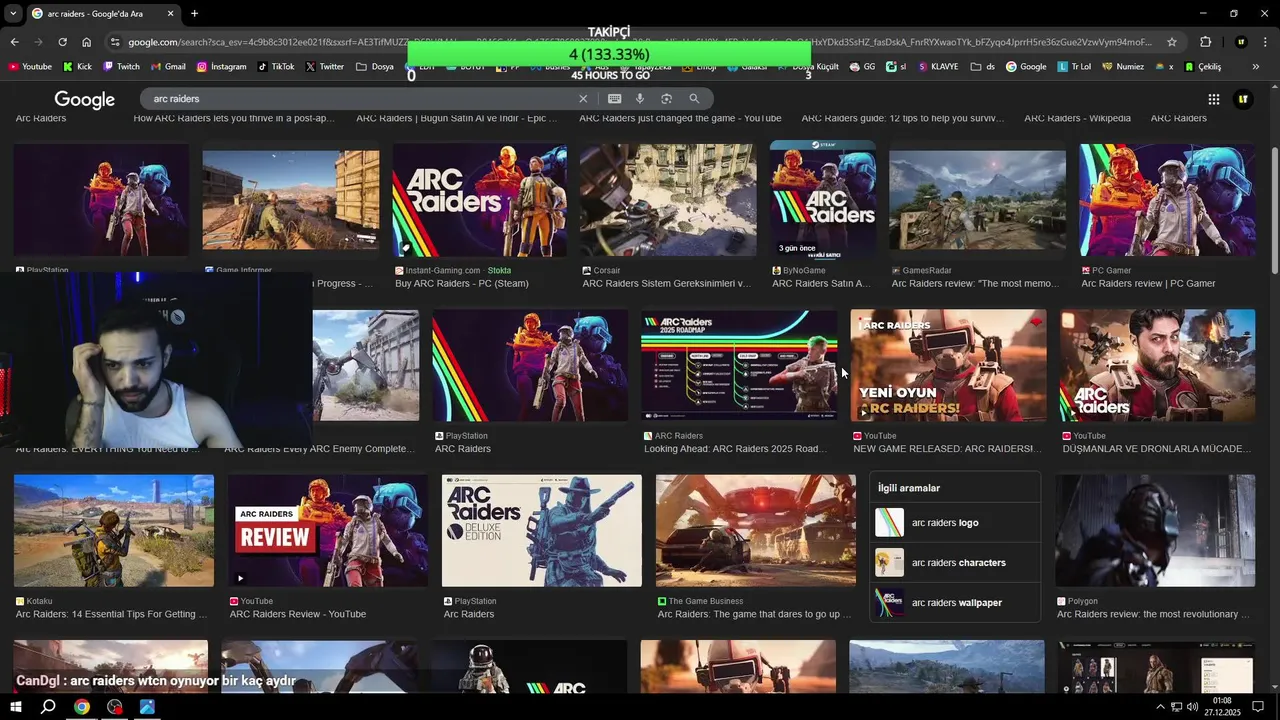Select related search 'arc raiders logo'
This screenshot has height=720, width=1280.
[955, 523]
